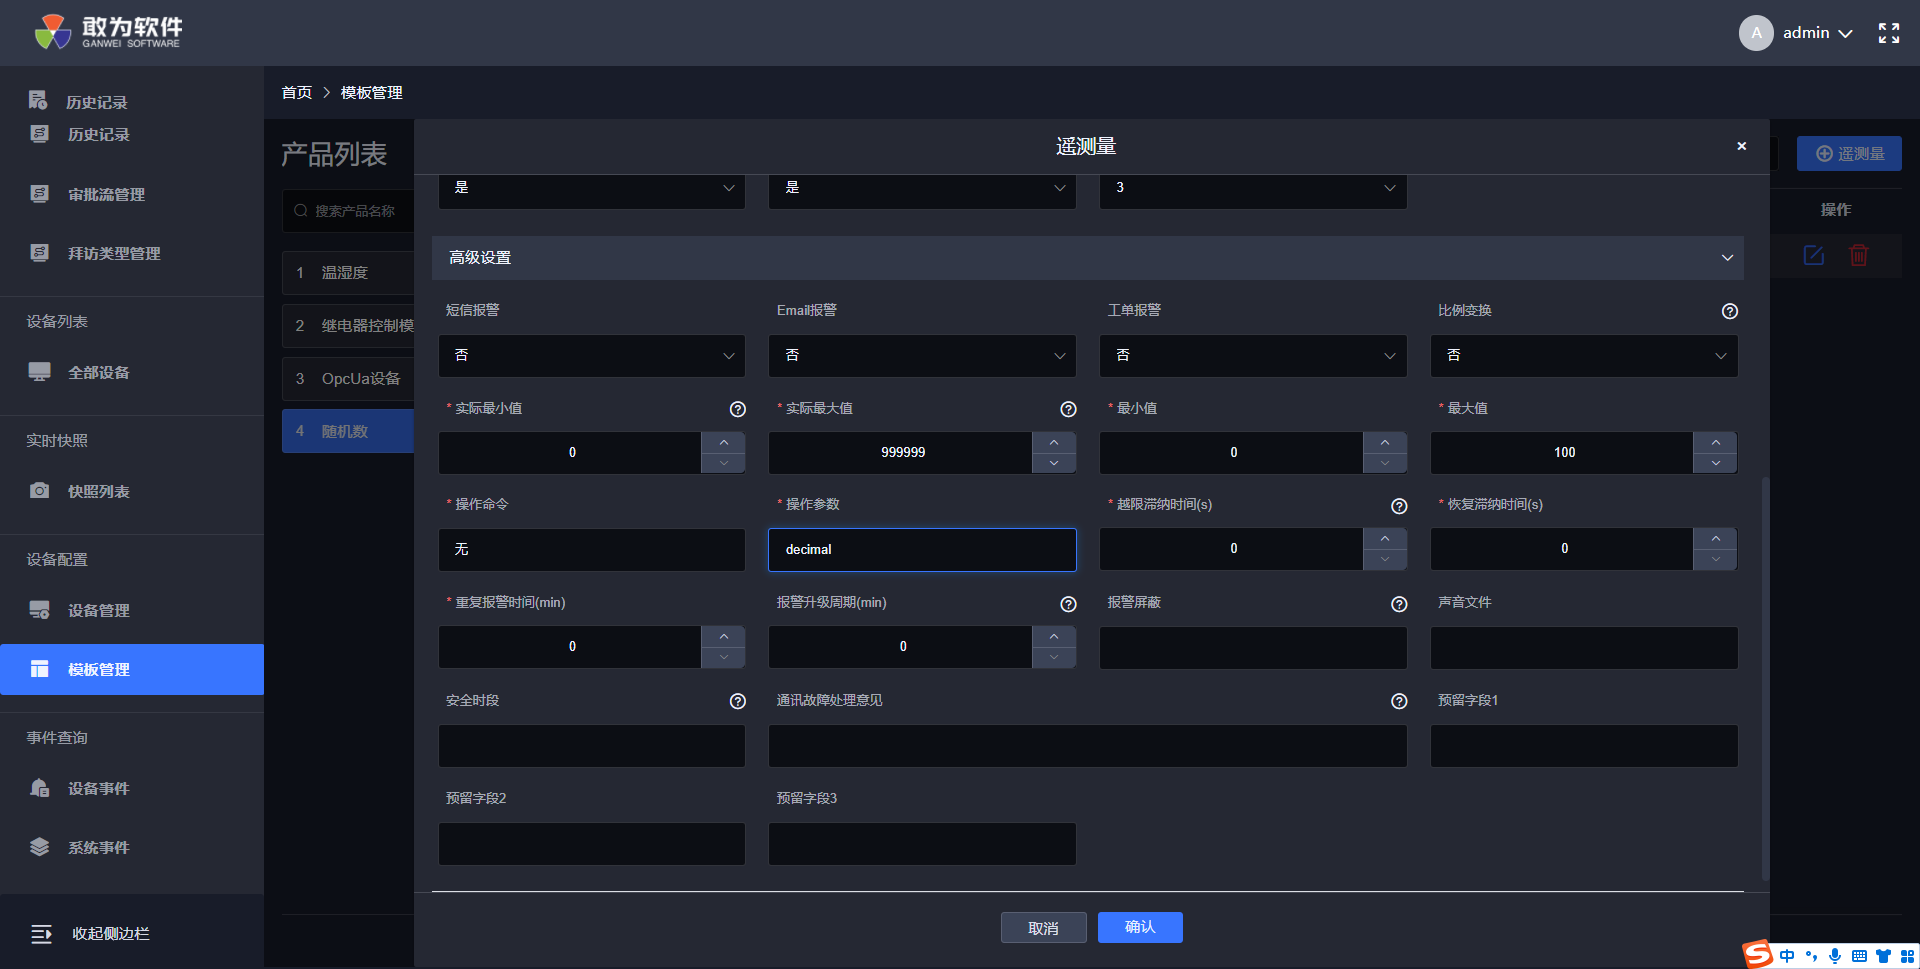Click help icon beside 实际最小值
The height and width of the screenshot is (969, 1920).
pyautogui.click(x=737, y=409)
